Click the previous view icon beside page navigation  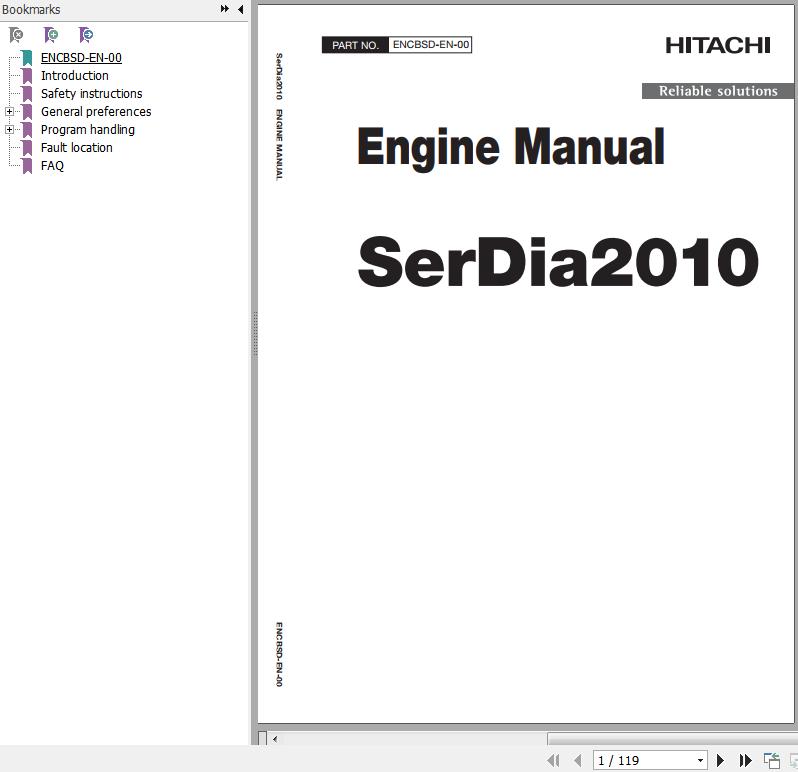(x=771, y=761)
